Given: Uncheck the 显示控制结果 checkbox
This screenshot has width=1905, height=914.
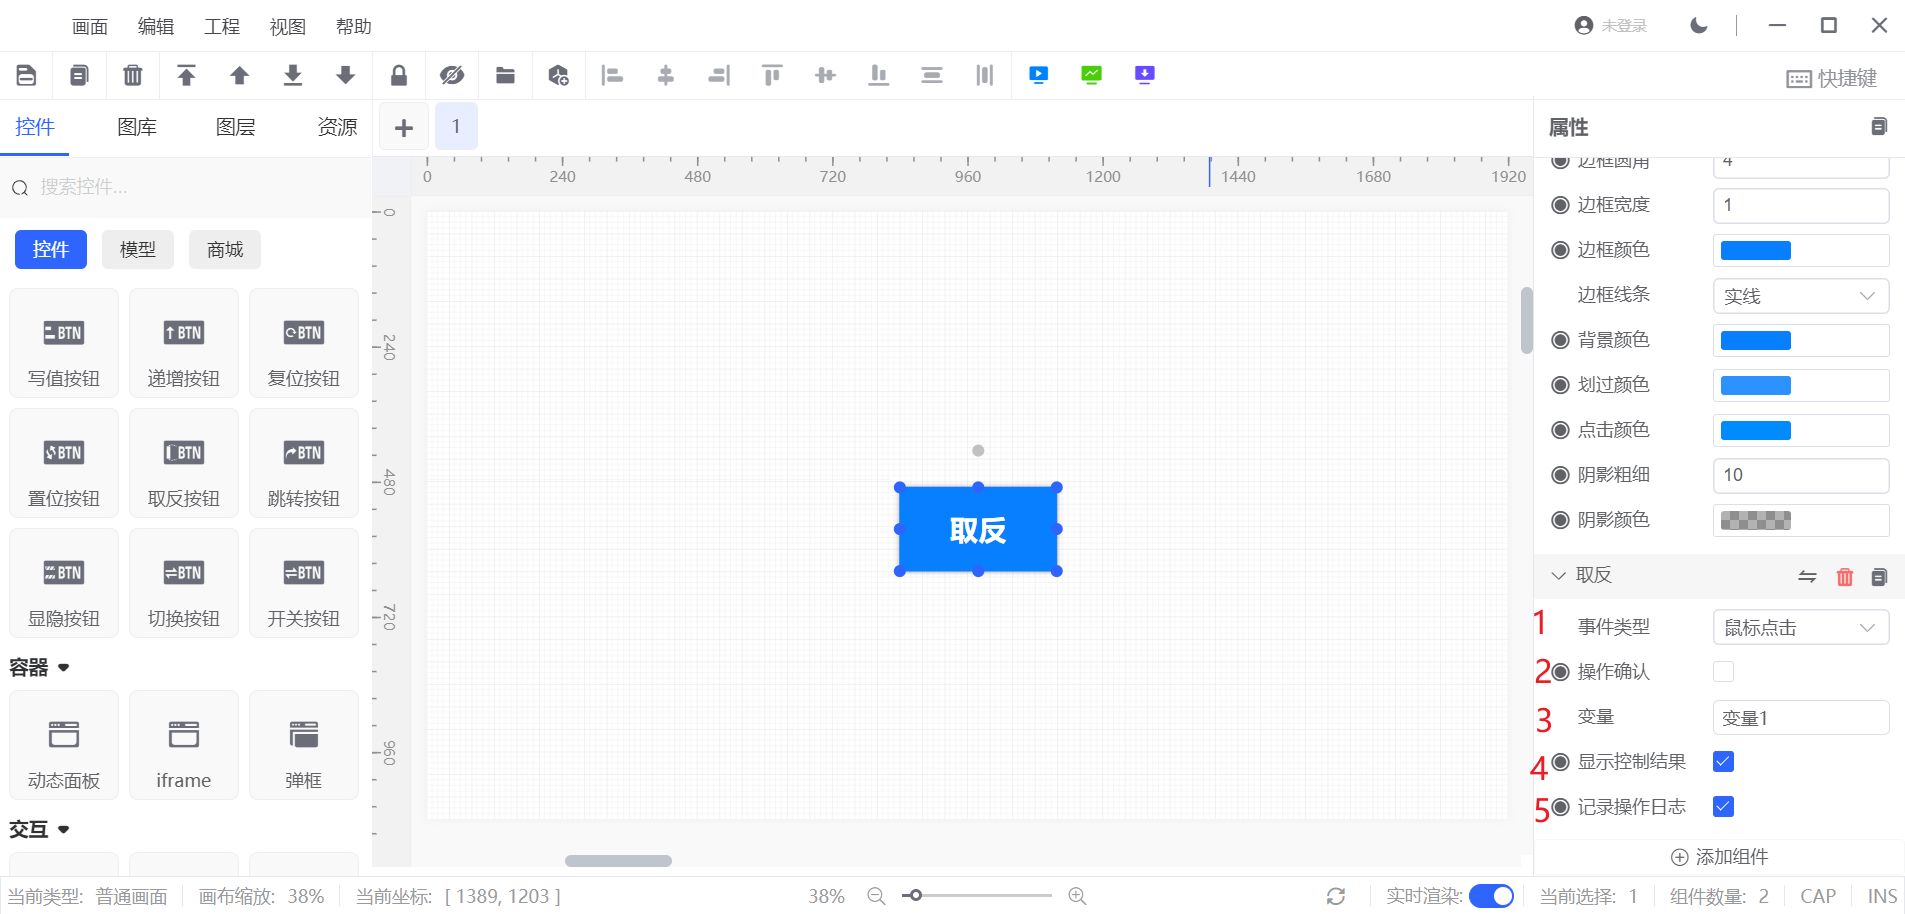Looking at the screenshot, I should 1723,762.
